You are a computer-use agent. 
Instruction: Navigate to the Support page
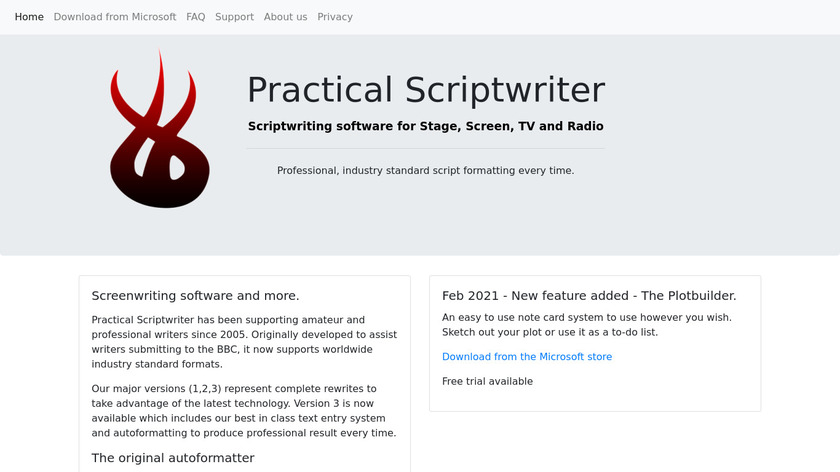coord(234,17)
